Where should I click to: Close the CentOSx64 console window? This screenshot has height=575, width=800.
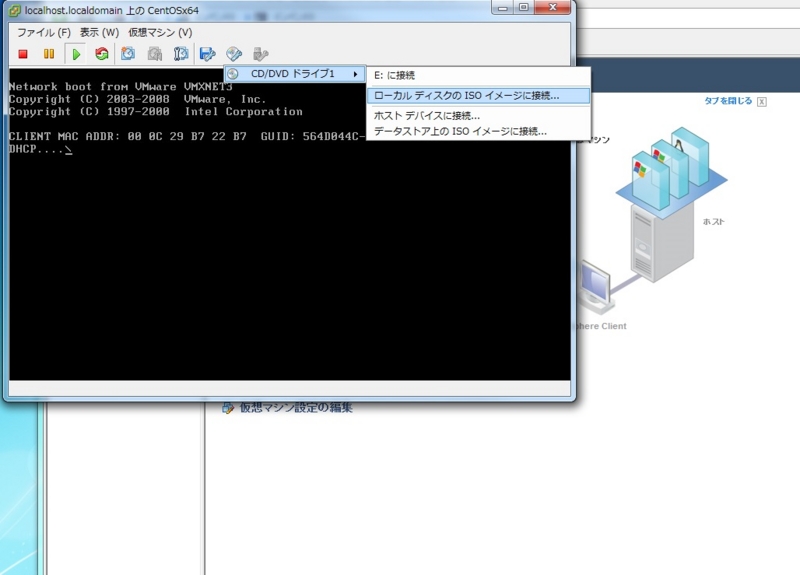click(553, 7)
